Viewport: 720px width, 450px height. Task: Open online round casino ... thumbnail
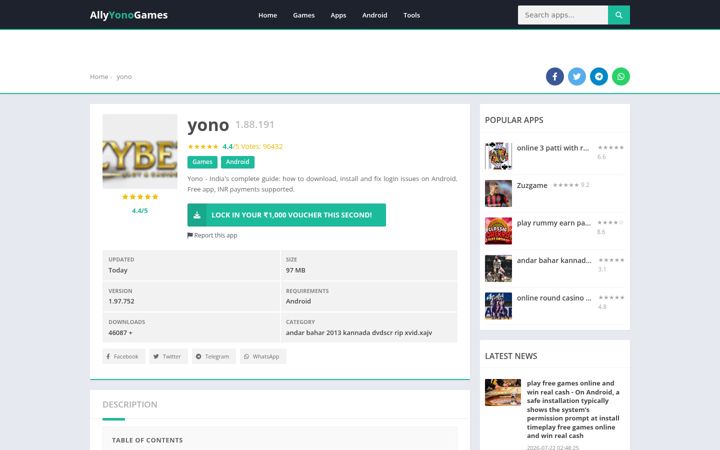[x=498, y=306]
